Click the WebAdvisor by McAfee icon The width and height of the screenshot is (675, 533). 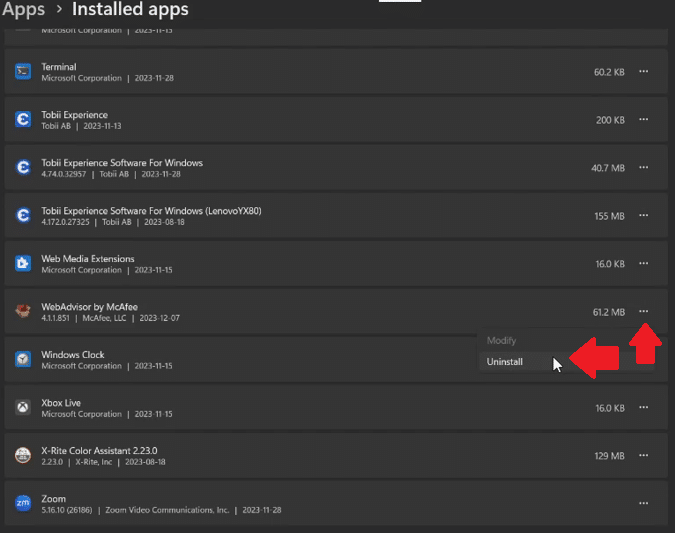23,311
